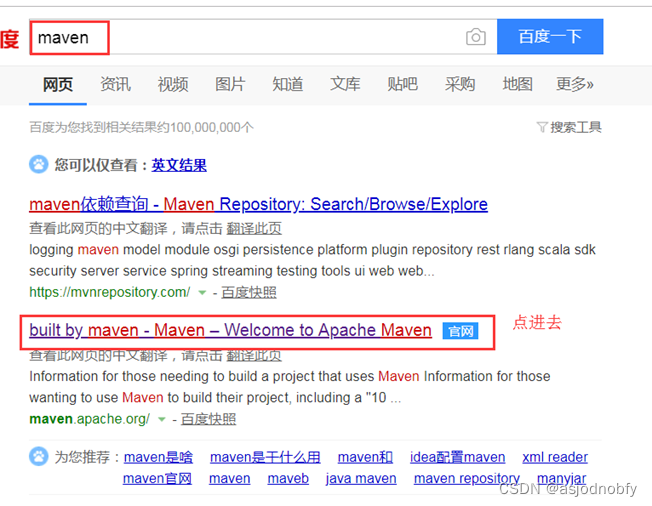The width and height of the screenshot is (652, 506).
Task: Click the maven是啥 suggestion
Action: [x=158, y=457]
